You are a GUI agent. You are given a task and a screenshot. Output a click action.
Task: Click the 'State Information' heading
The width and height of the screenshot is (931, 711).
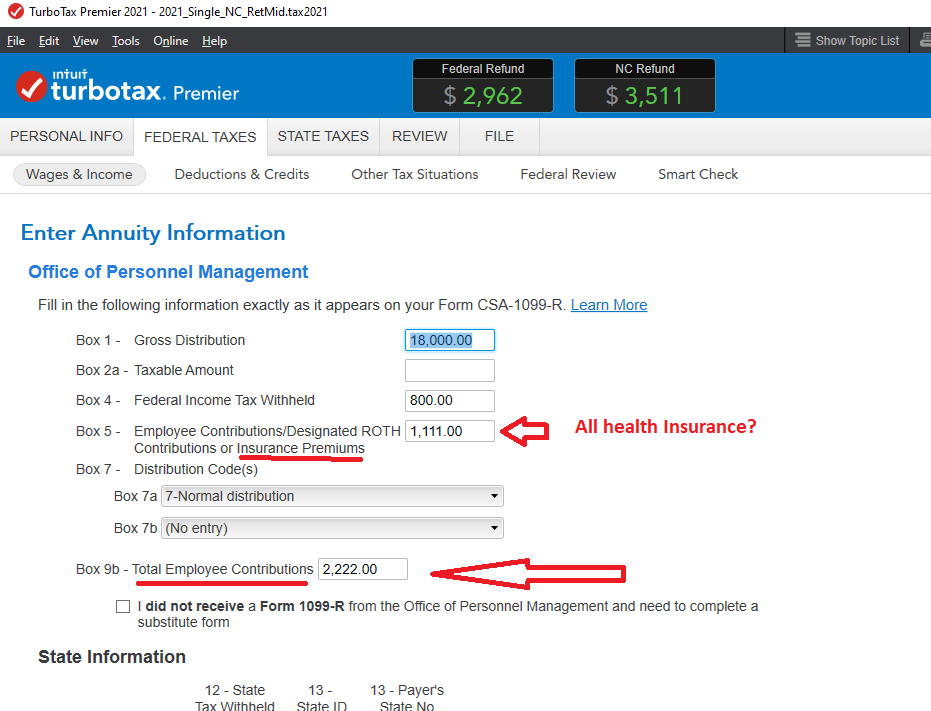[x=112, y=656]
